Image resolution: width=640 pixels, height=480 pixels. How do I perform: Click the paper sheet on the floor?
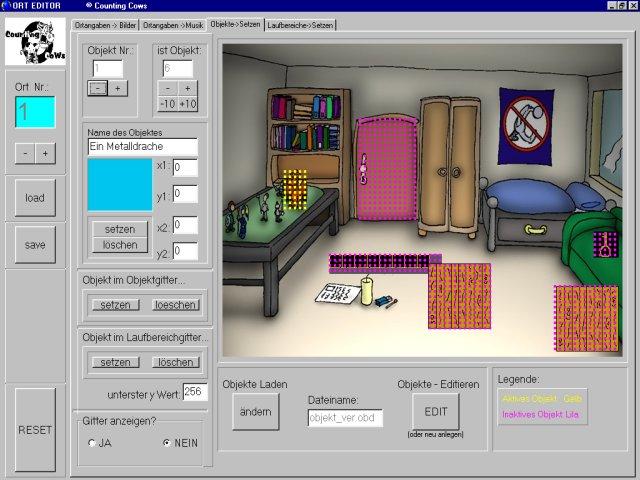[337, 293]
